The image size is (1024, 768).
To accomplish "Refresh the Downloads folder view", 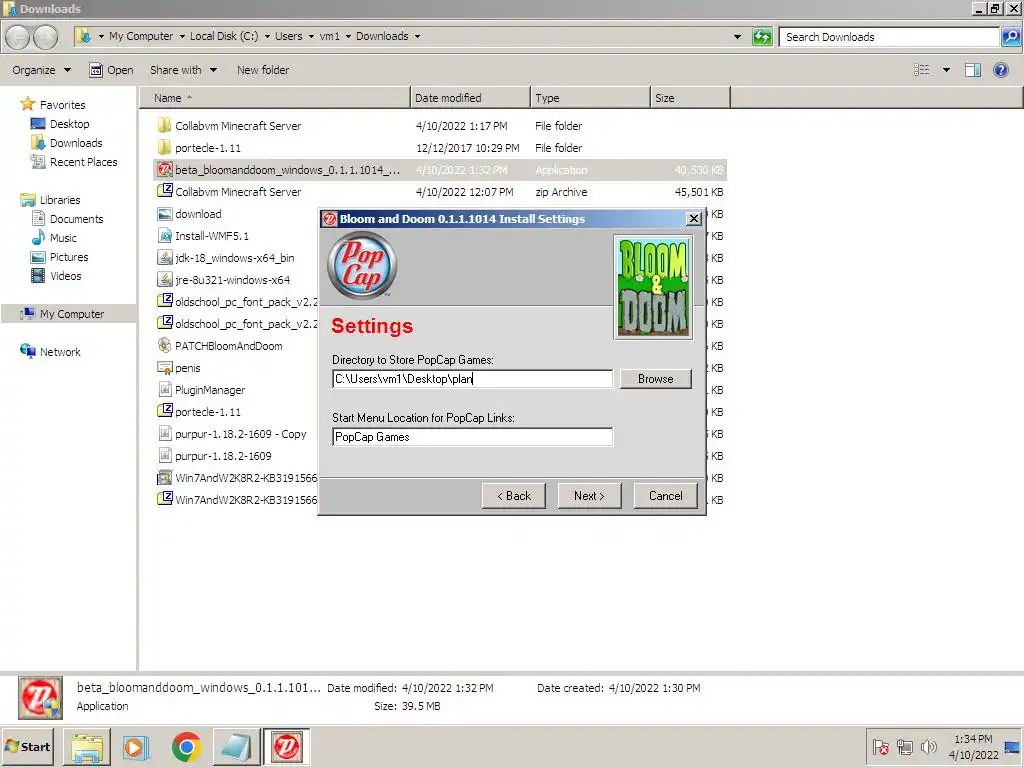I will pyautogui.click(x=762, y=37).
